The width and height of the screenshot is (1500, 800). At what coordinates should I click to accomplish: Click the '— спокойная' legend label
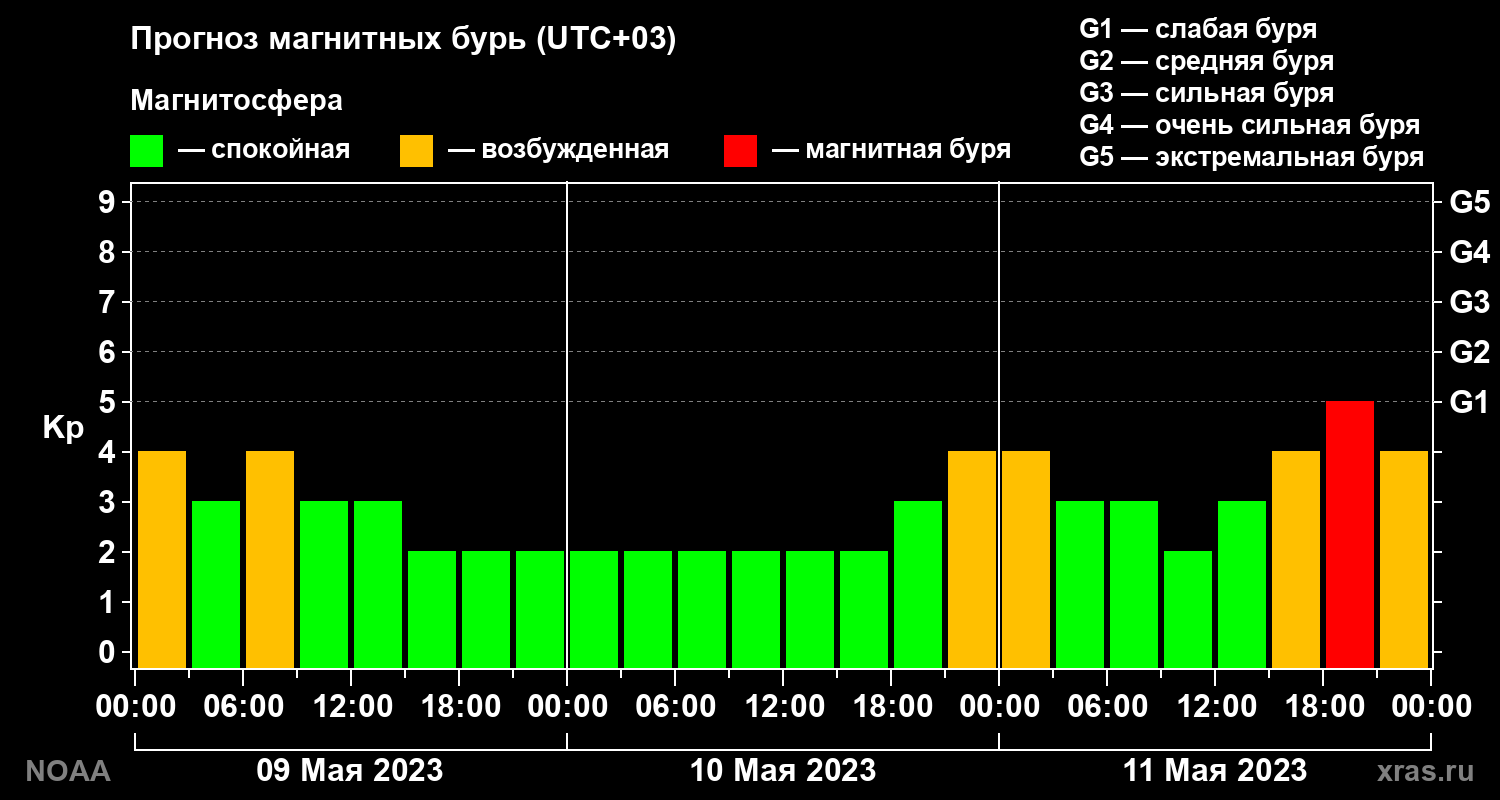[x=264, y=150]
